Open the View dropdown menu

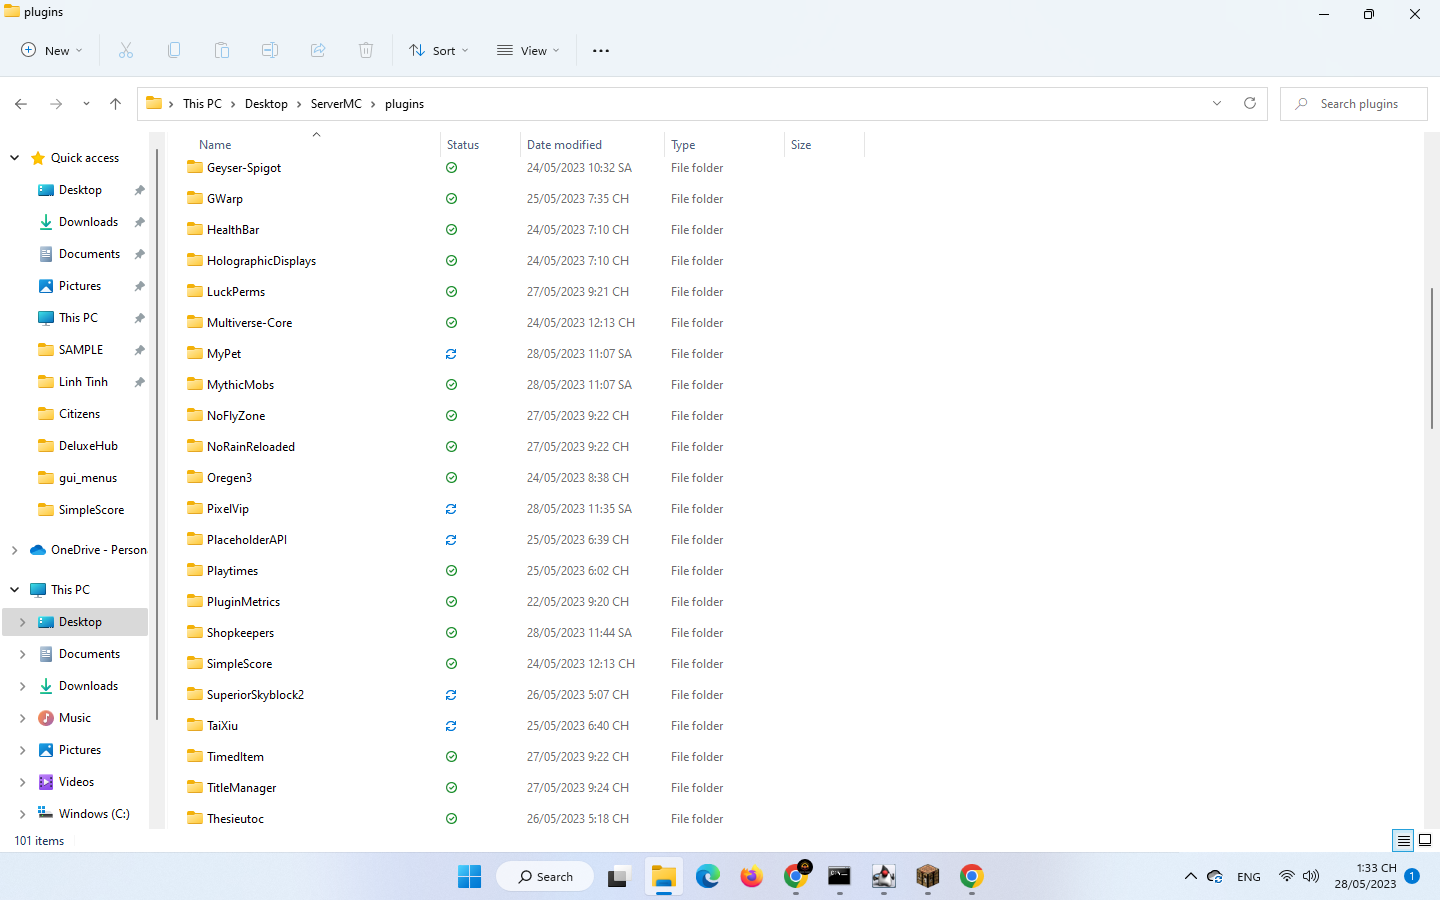528,50
